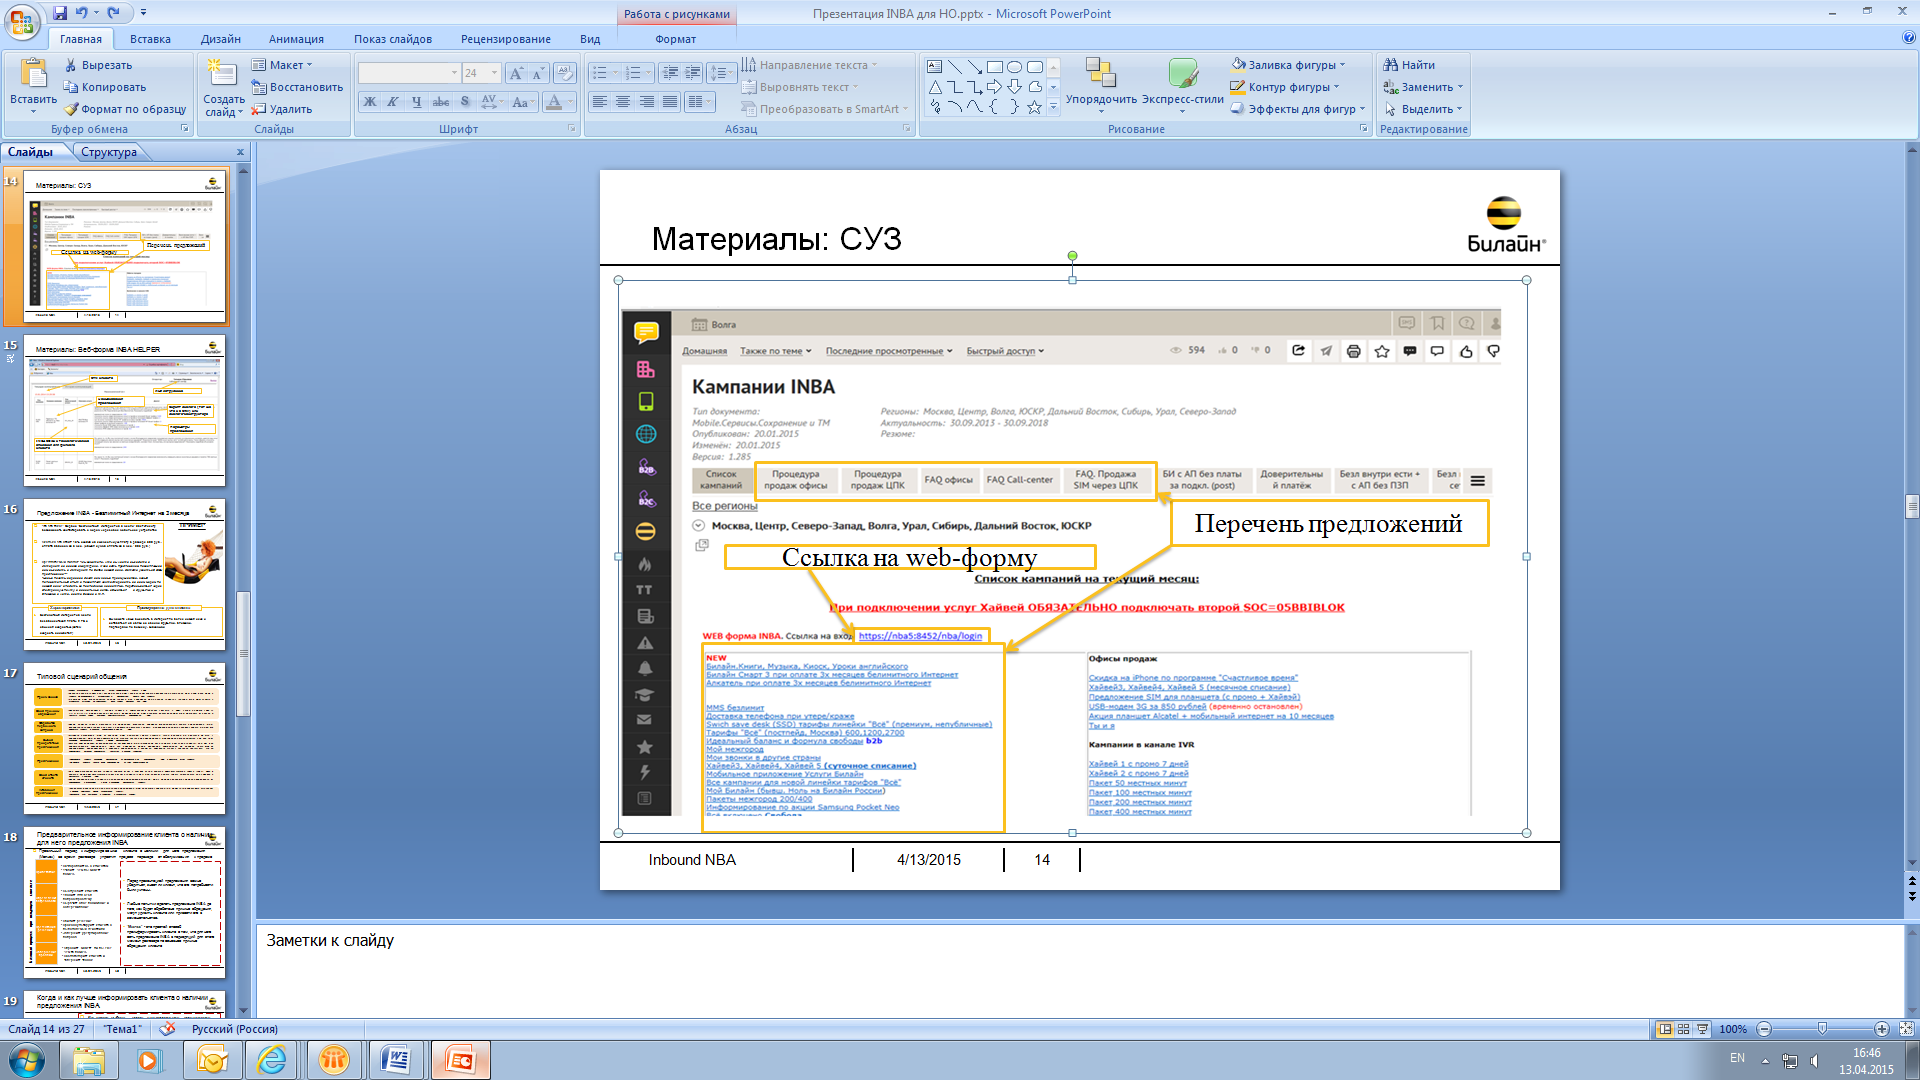Select slide 16 thumbnail
The width and height of the screenshot is (1920, 1080).
124,575
